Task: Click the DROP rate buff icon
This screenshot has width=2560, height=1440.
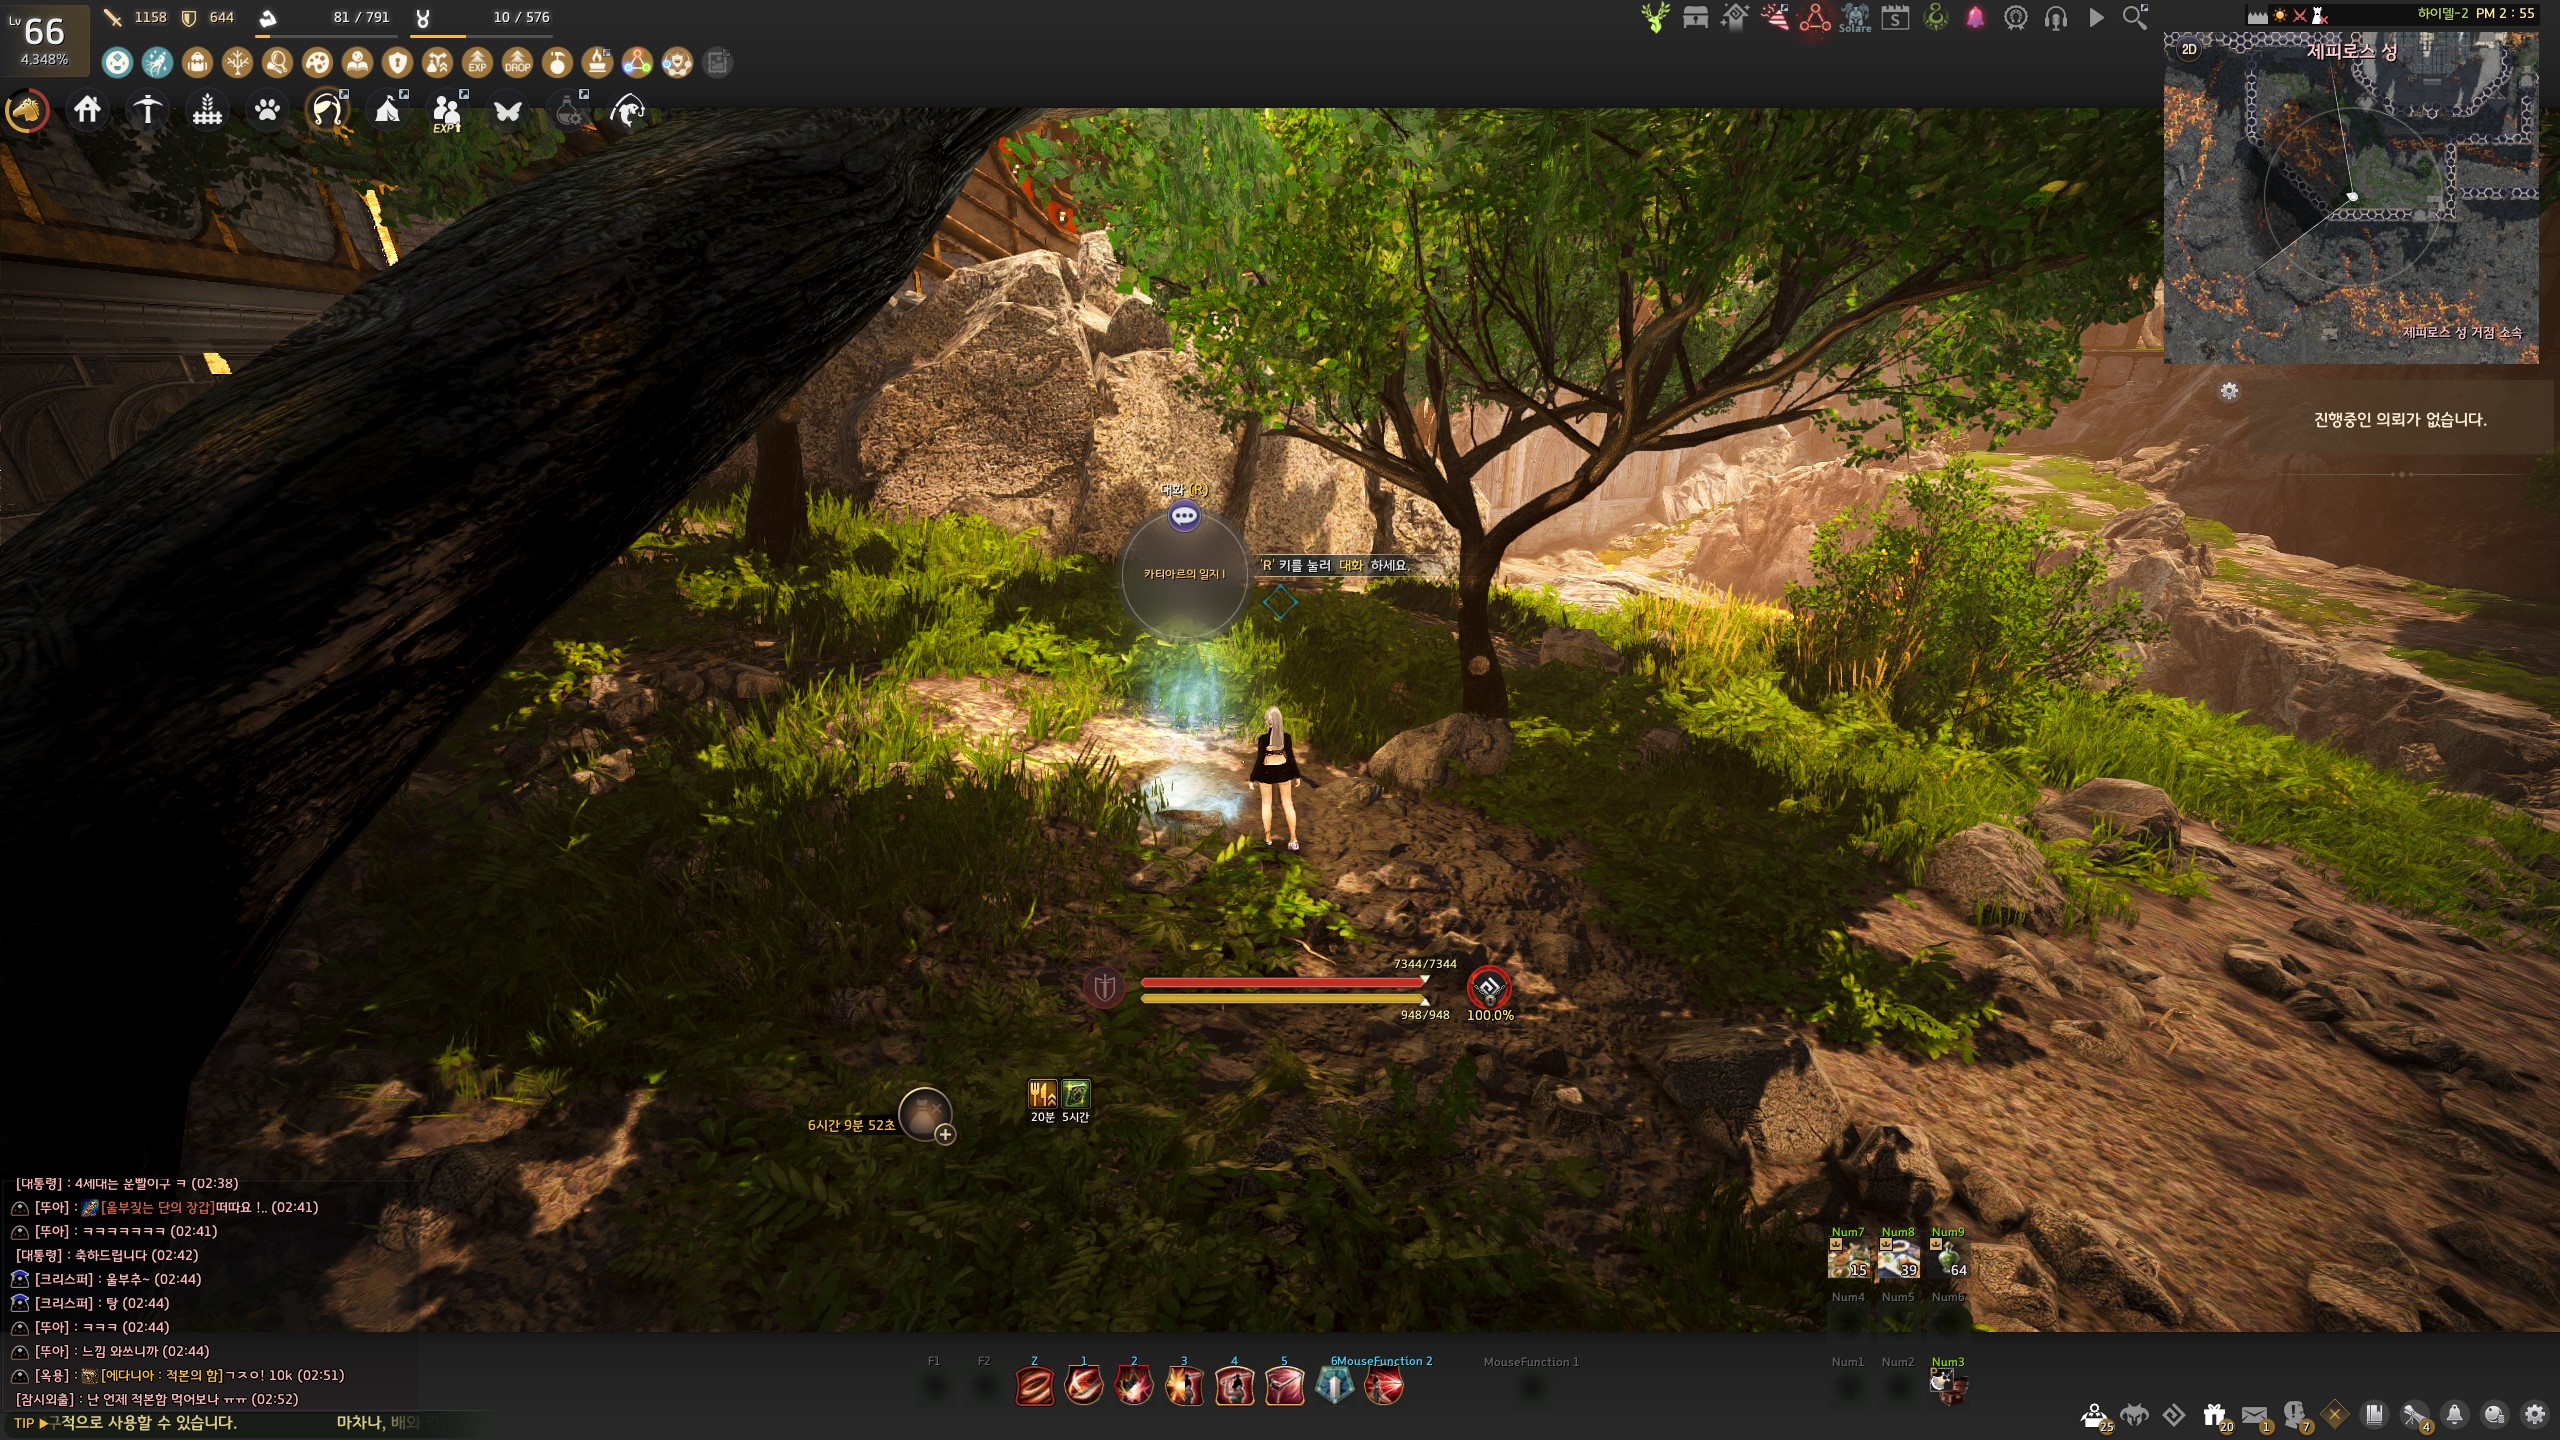Action: tap(517, 63)
